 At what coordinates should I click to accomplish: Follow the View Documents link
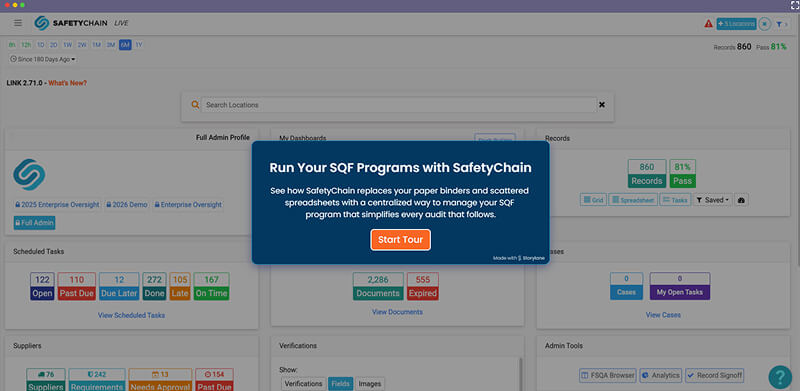[x=397, y=312]
